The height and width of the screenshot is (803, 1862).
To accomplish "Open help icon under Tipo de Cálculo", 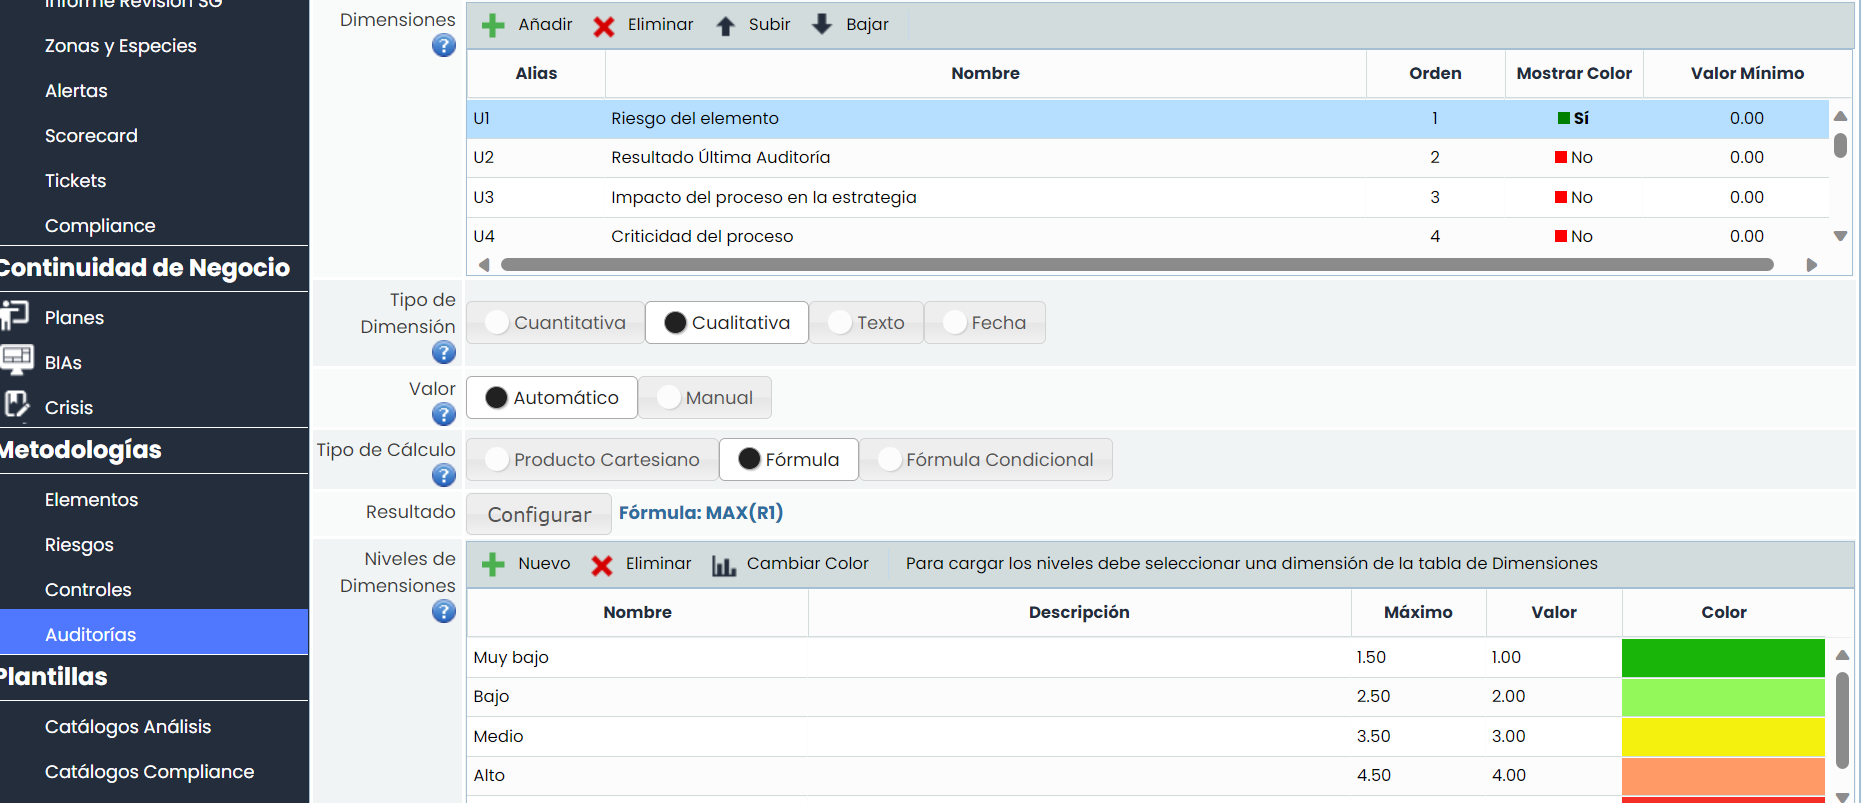I will [x=444, y=476].
